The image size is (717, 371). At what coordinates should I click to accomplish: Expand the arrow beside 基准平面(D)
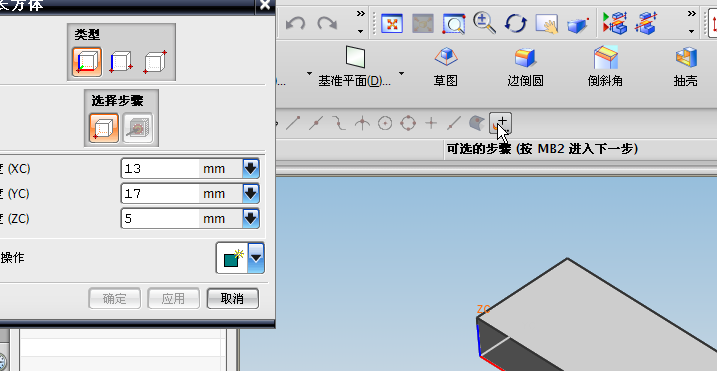click(401, 73)
